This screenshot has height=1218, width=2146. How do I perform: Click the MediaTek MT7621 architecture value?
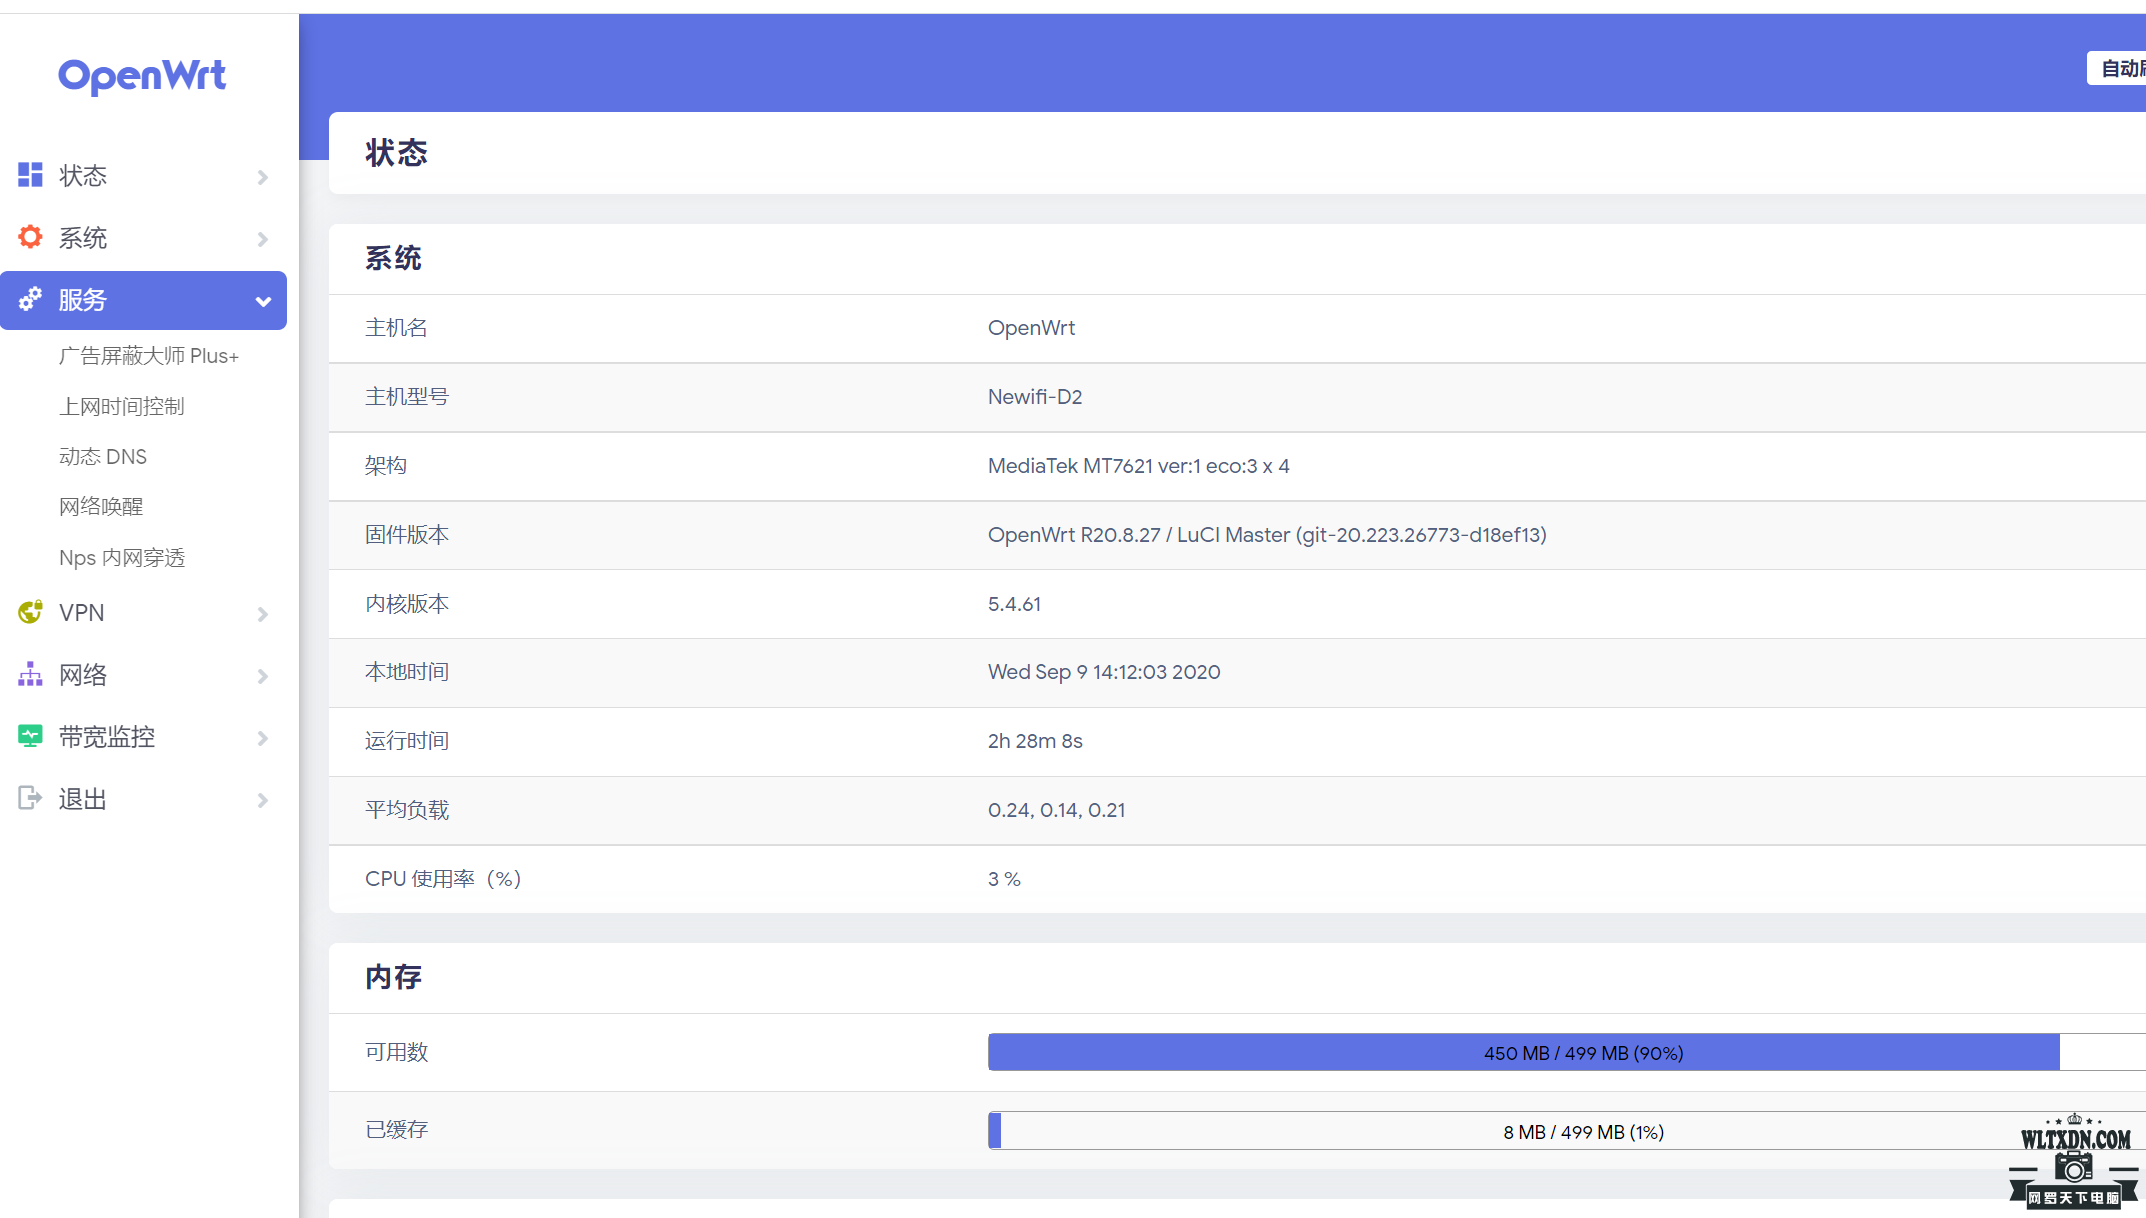1139,466
